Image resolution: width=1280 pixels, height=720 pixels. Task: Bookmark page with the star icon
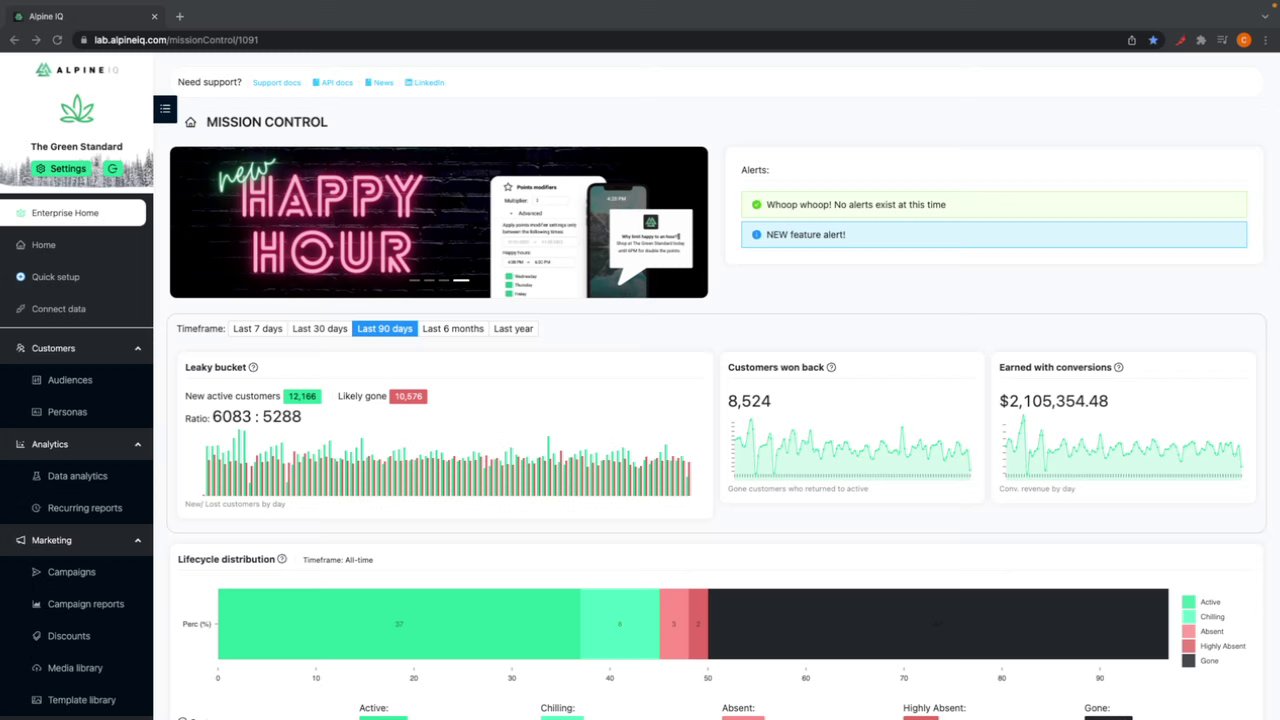click(1153, 40)
